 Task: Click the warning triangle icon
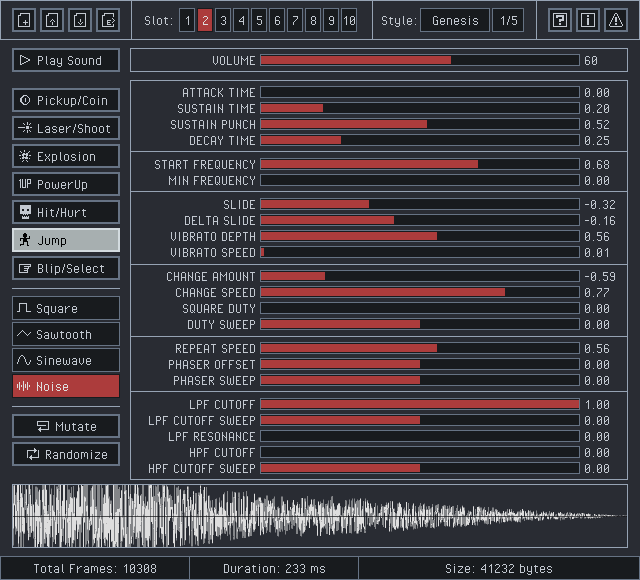(616, 20)
